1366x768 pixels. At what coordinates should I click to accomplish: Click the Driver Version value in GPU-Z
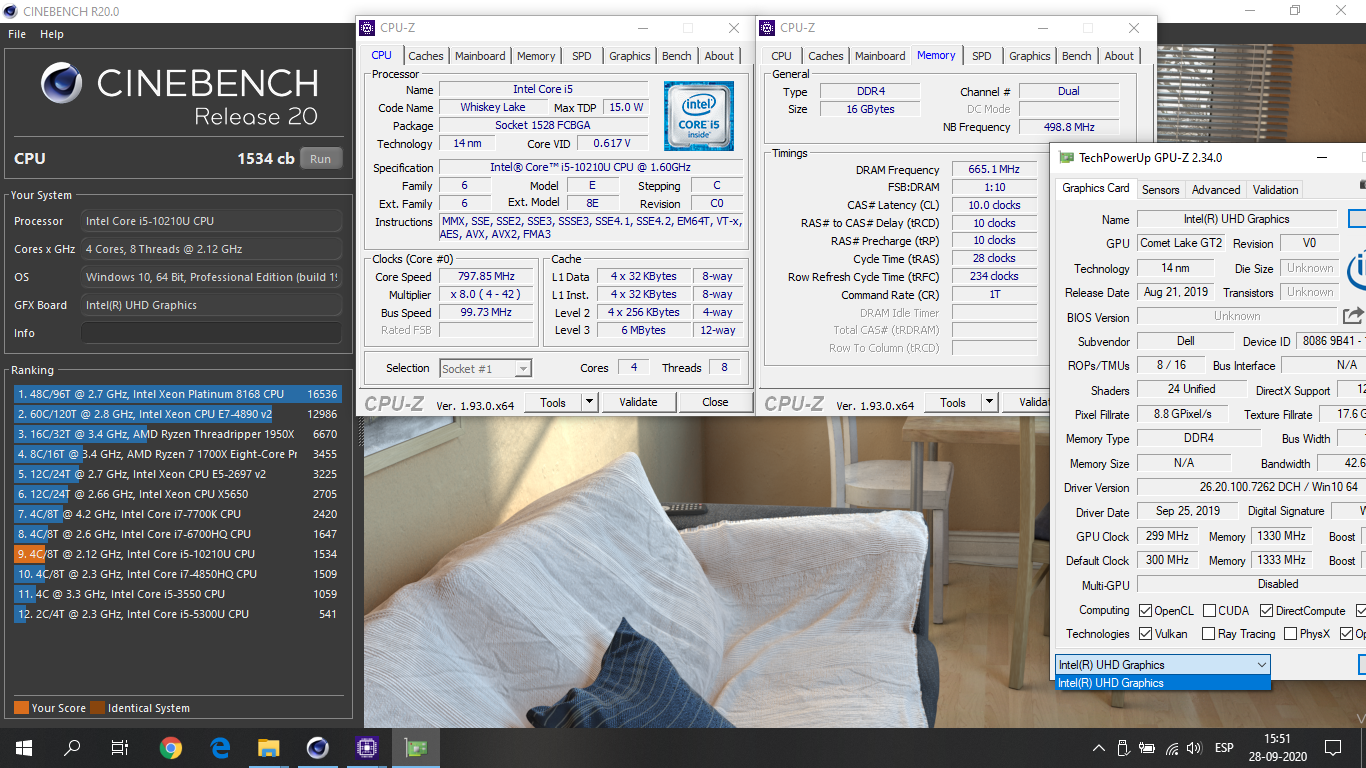point(1251,487)
